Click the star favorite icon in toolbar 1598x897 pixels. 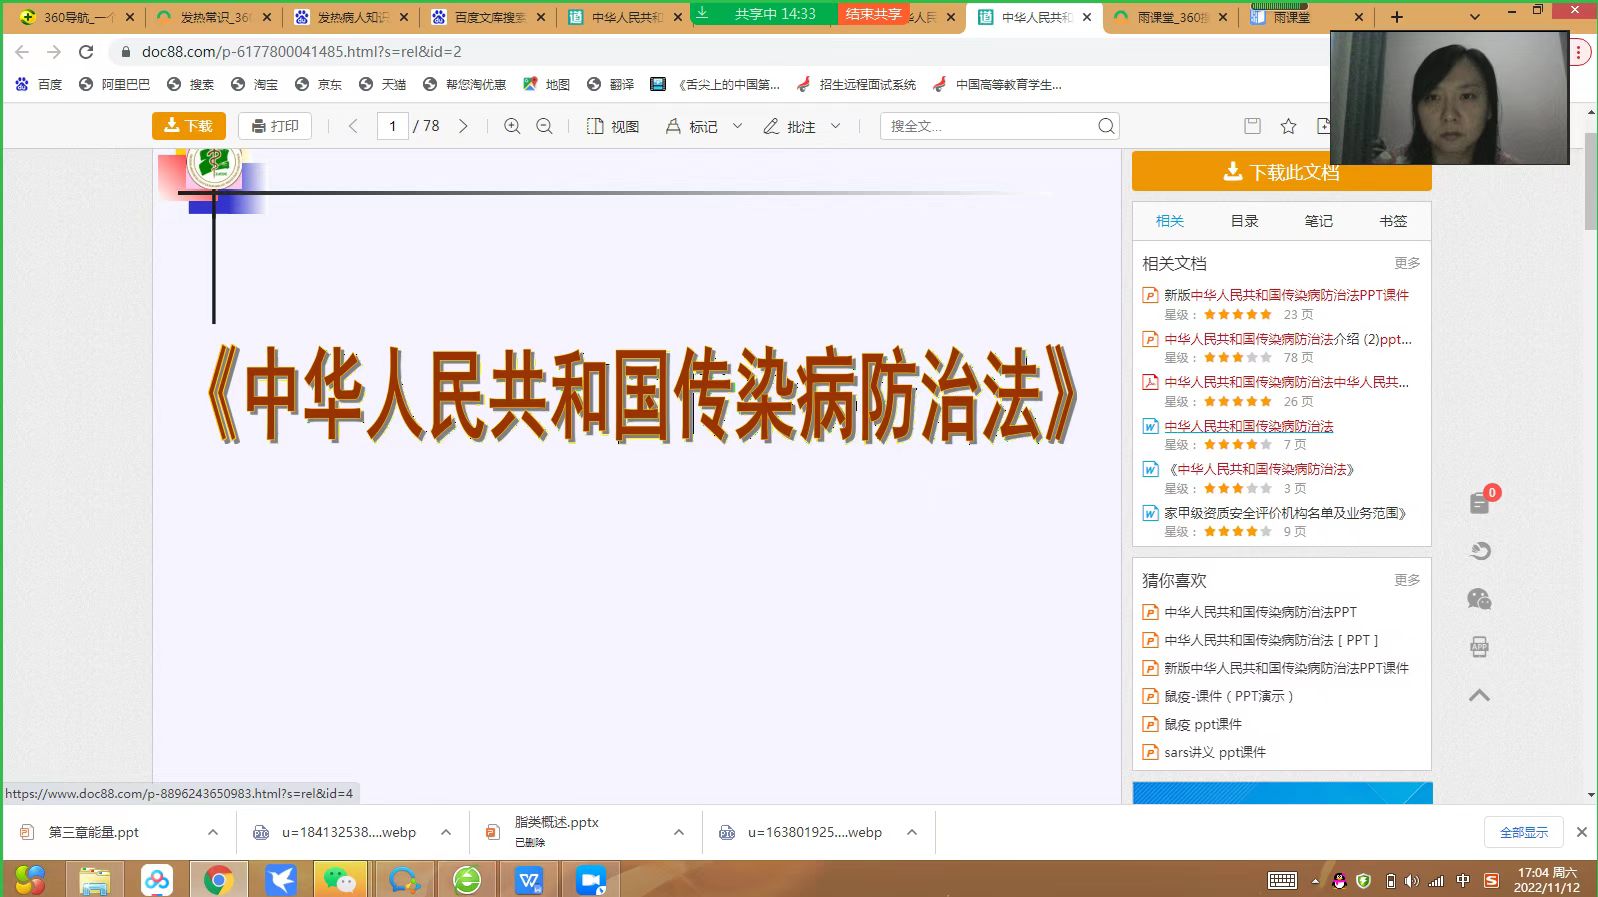pyautogui.click(x=1288, y=126)
